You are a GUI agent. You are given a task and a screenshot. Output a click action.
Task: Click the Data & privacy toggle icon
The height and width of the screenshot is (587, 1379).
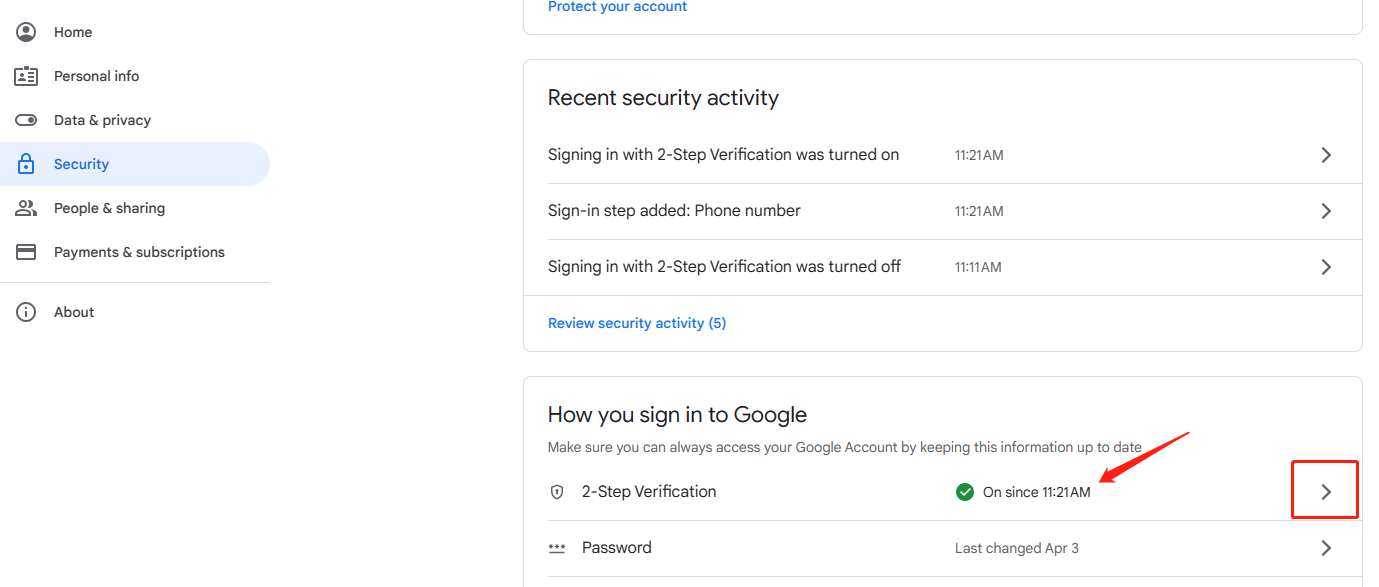click(26, 120)
